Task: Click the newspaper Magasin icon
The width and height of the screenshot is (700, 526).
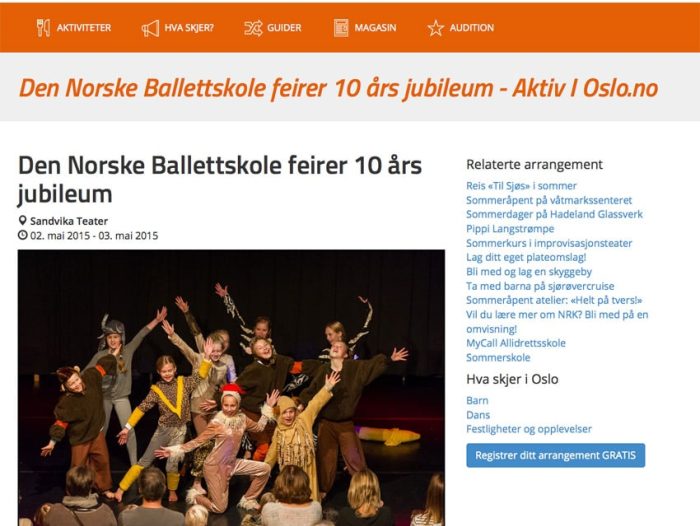Action: [341, 28]
